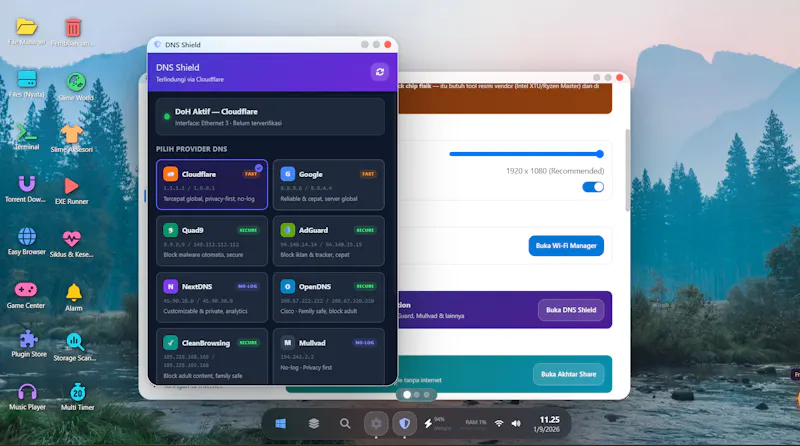Launch Torrent Downloader desktop icon
800x446 pixels.
click(x=27, y=184)
